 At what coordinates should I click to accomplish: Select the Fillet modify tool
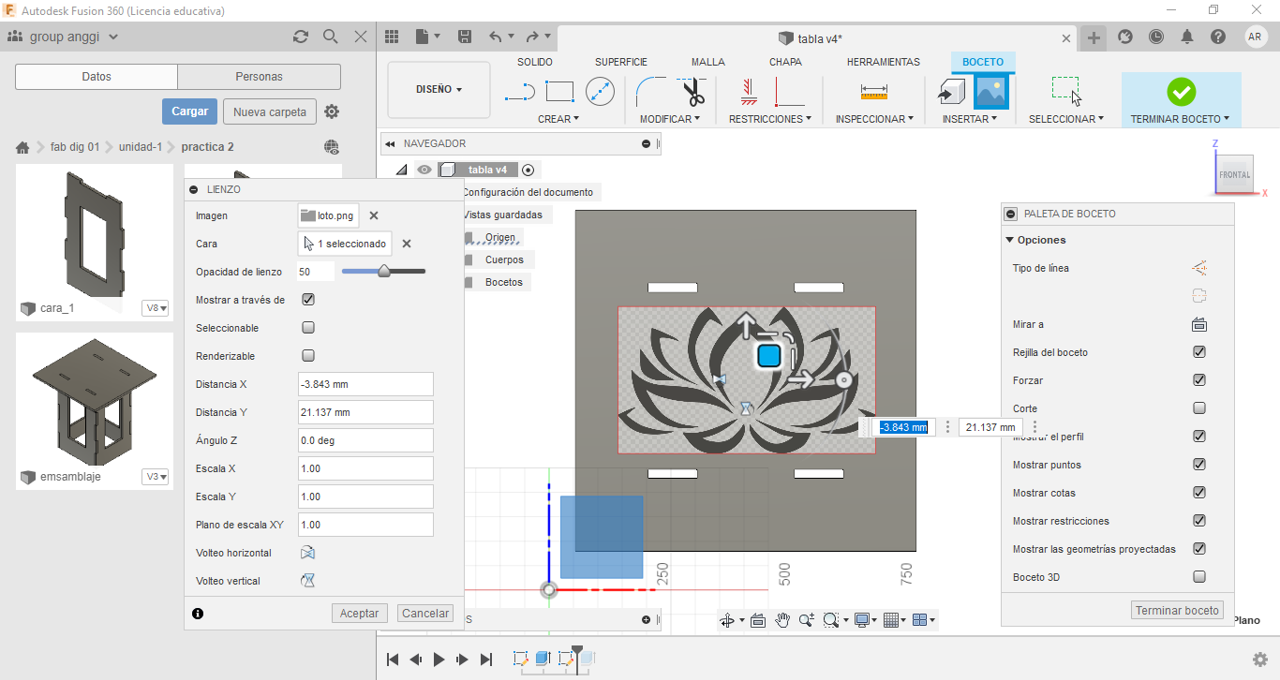(x=651, y=92)
